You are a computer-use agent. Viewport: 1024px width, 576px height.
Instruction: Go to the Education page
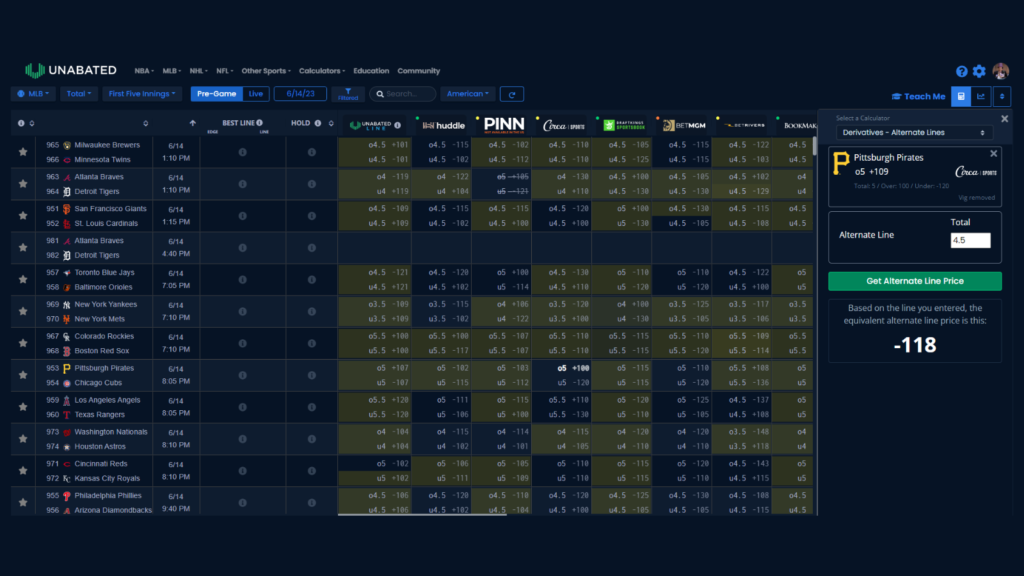pos(371,71)
